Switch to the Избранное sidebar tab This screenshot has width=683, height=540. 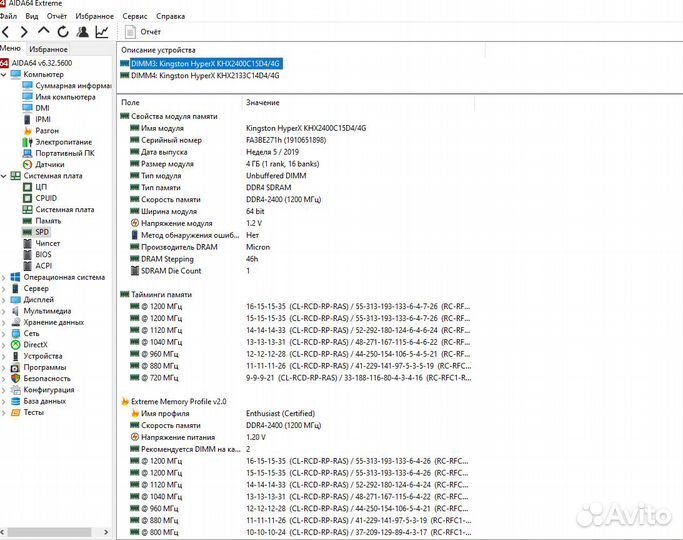point(48,49)
